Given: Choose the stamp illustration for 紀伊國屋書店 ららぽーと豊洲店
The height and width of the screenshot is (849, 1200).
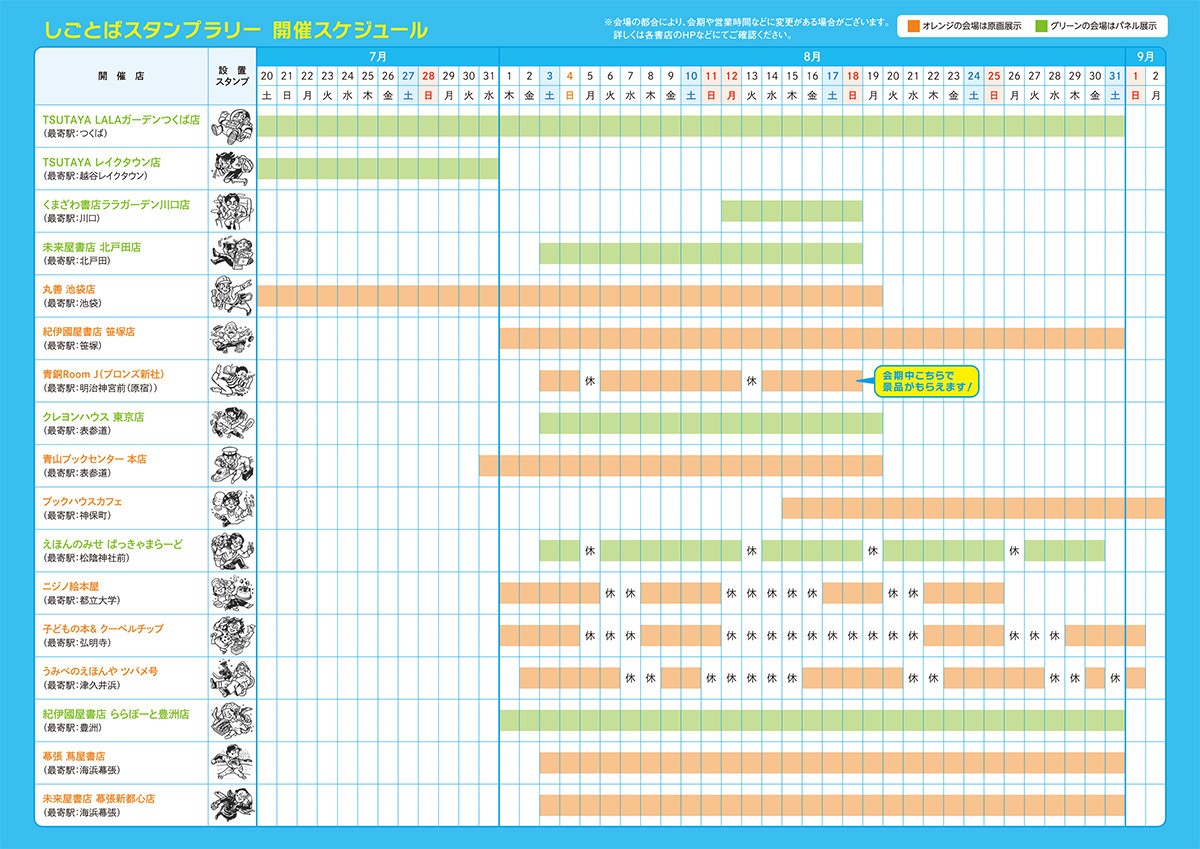Looking at the screenshot, I should tap(232, 720).
